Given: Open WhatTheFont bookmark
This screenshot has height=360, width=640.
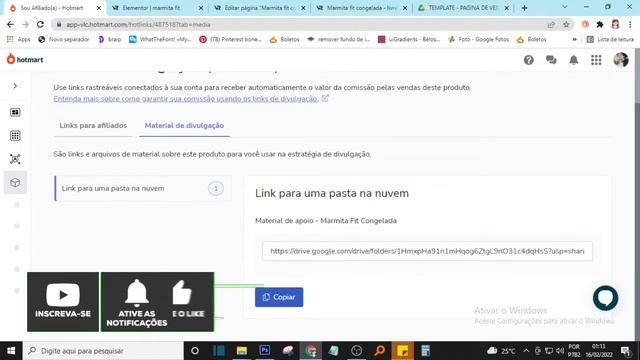Looking at the screenshot, I should point(160,40).
